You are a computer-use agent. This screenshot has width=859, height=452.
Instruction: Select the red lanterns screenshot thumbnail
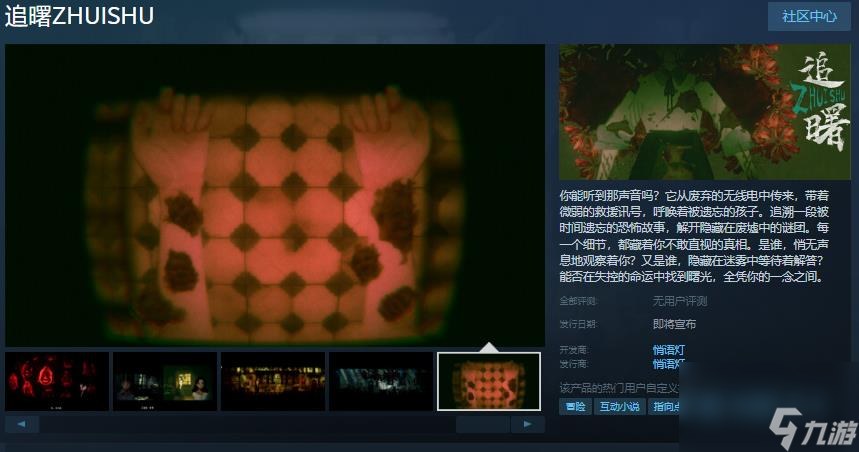(x=57, y=381)
